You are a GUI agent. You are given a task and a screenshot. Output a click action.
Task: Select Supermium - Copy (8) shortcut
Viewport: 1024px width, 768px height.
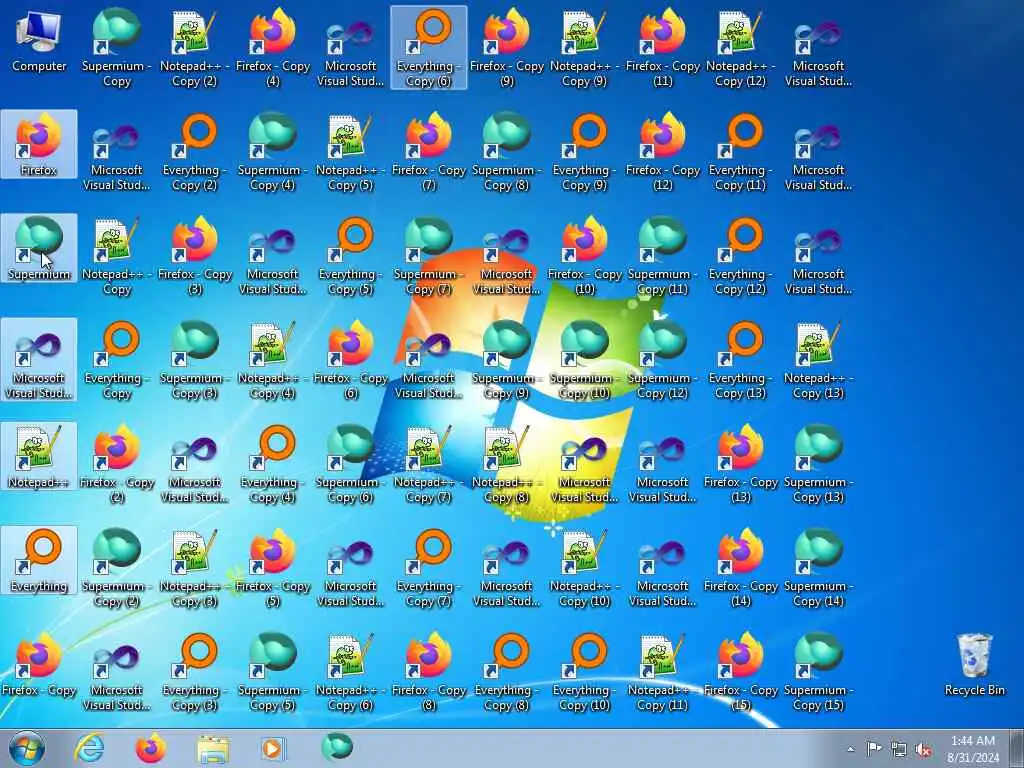[x=506, y=152]
